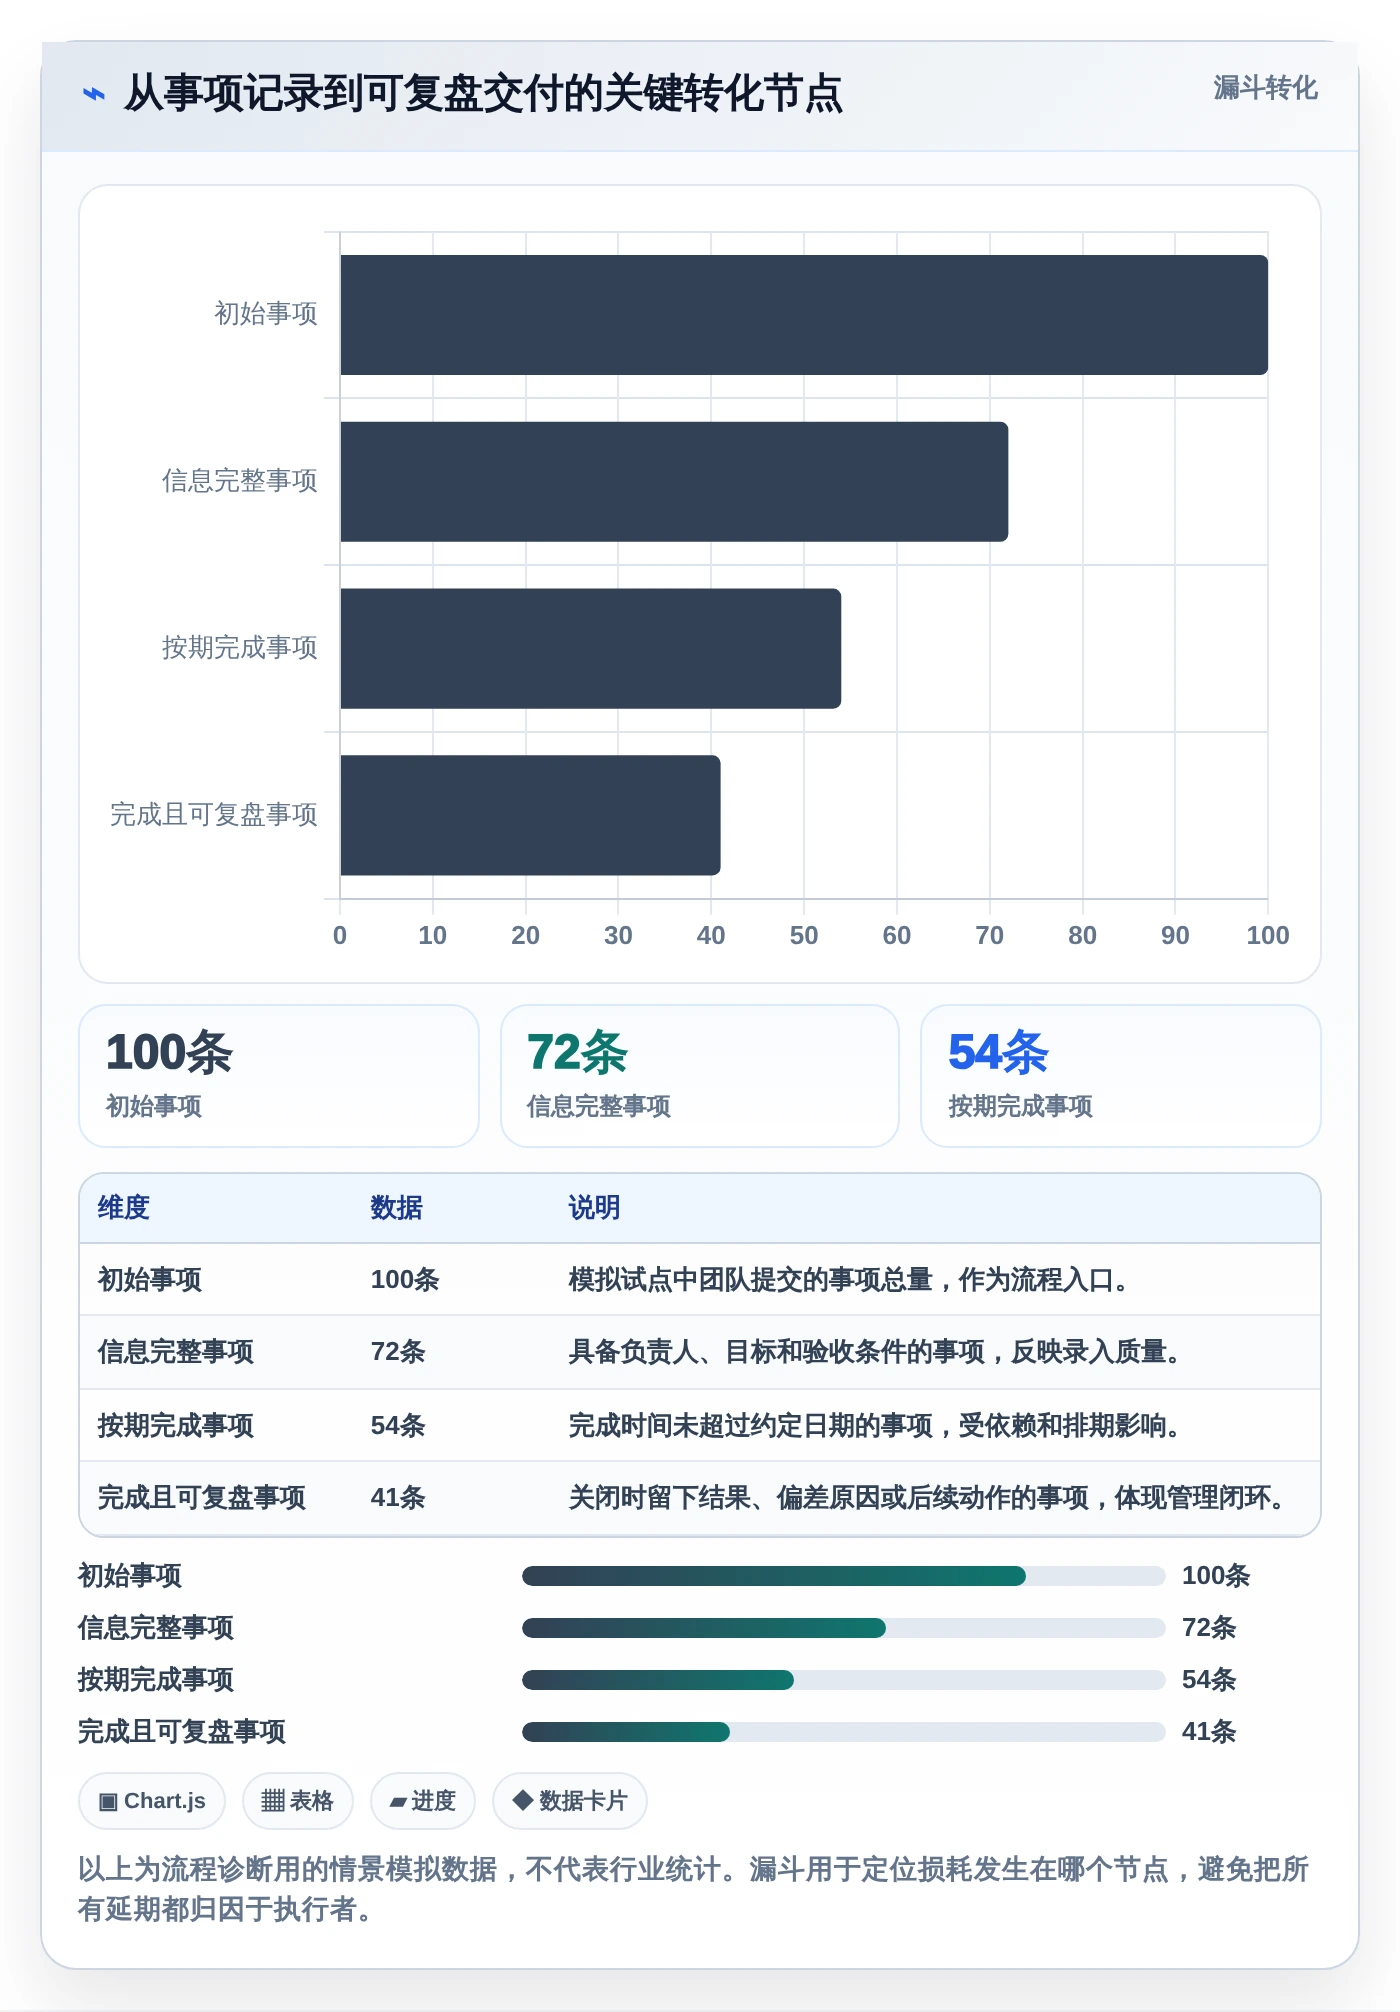Select the 数据卡片 tag chip

(570, 1801)
